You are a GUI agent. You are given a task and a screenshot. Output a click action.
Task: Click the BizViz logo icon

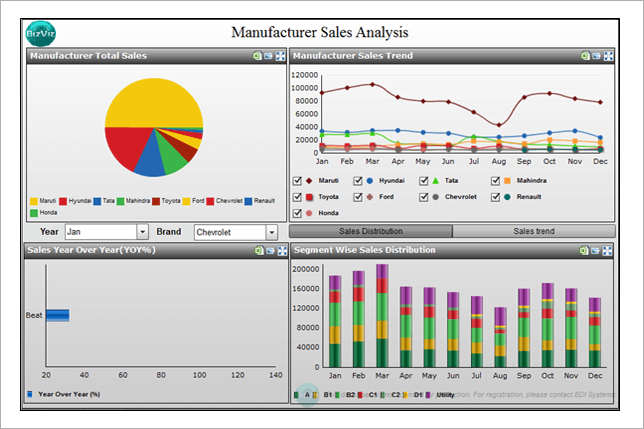(x=40, y=34)
